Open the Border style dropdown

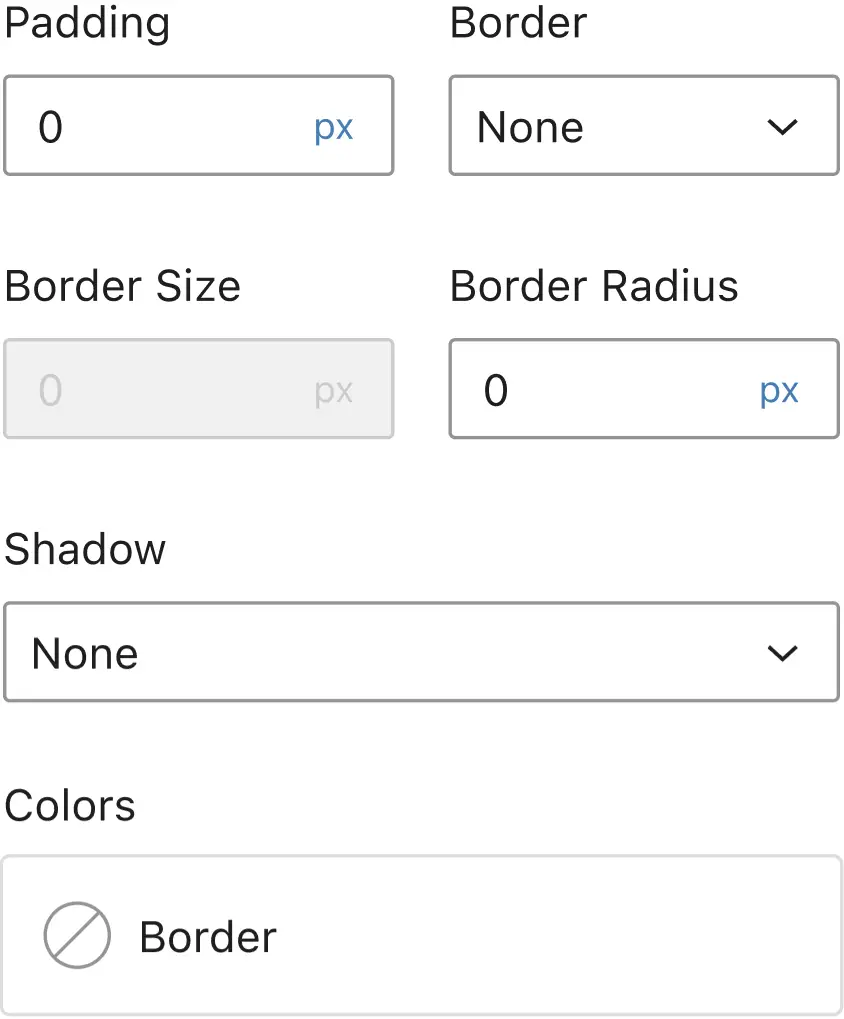tap(643, 126)
